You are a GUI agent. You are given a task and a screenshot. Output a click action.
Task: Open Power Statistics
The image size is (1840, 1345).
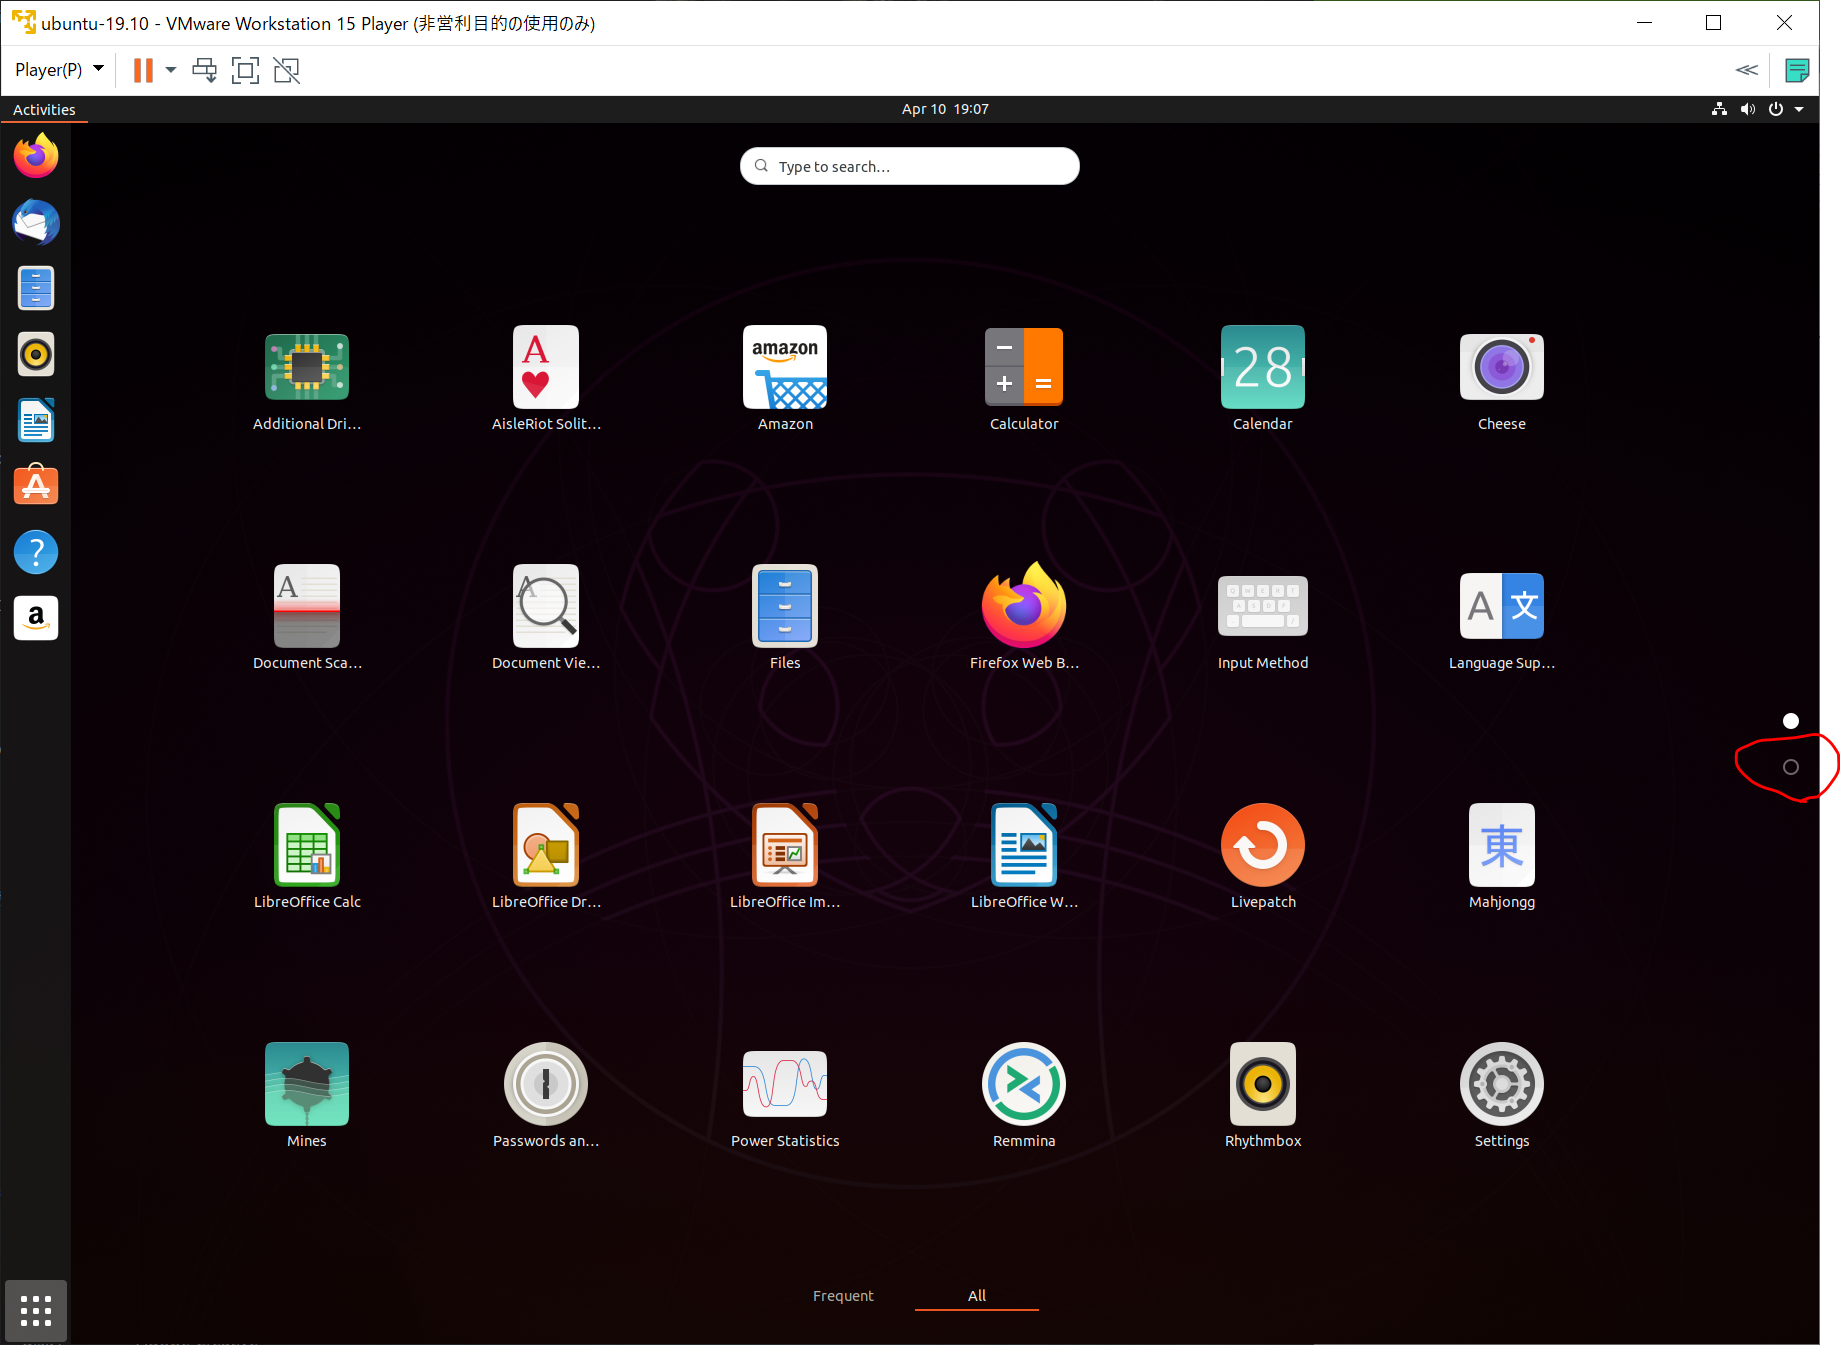pyautogui.click(x=785, y=1096)
